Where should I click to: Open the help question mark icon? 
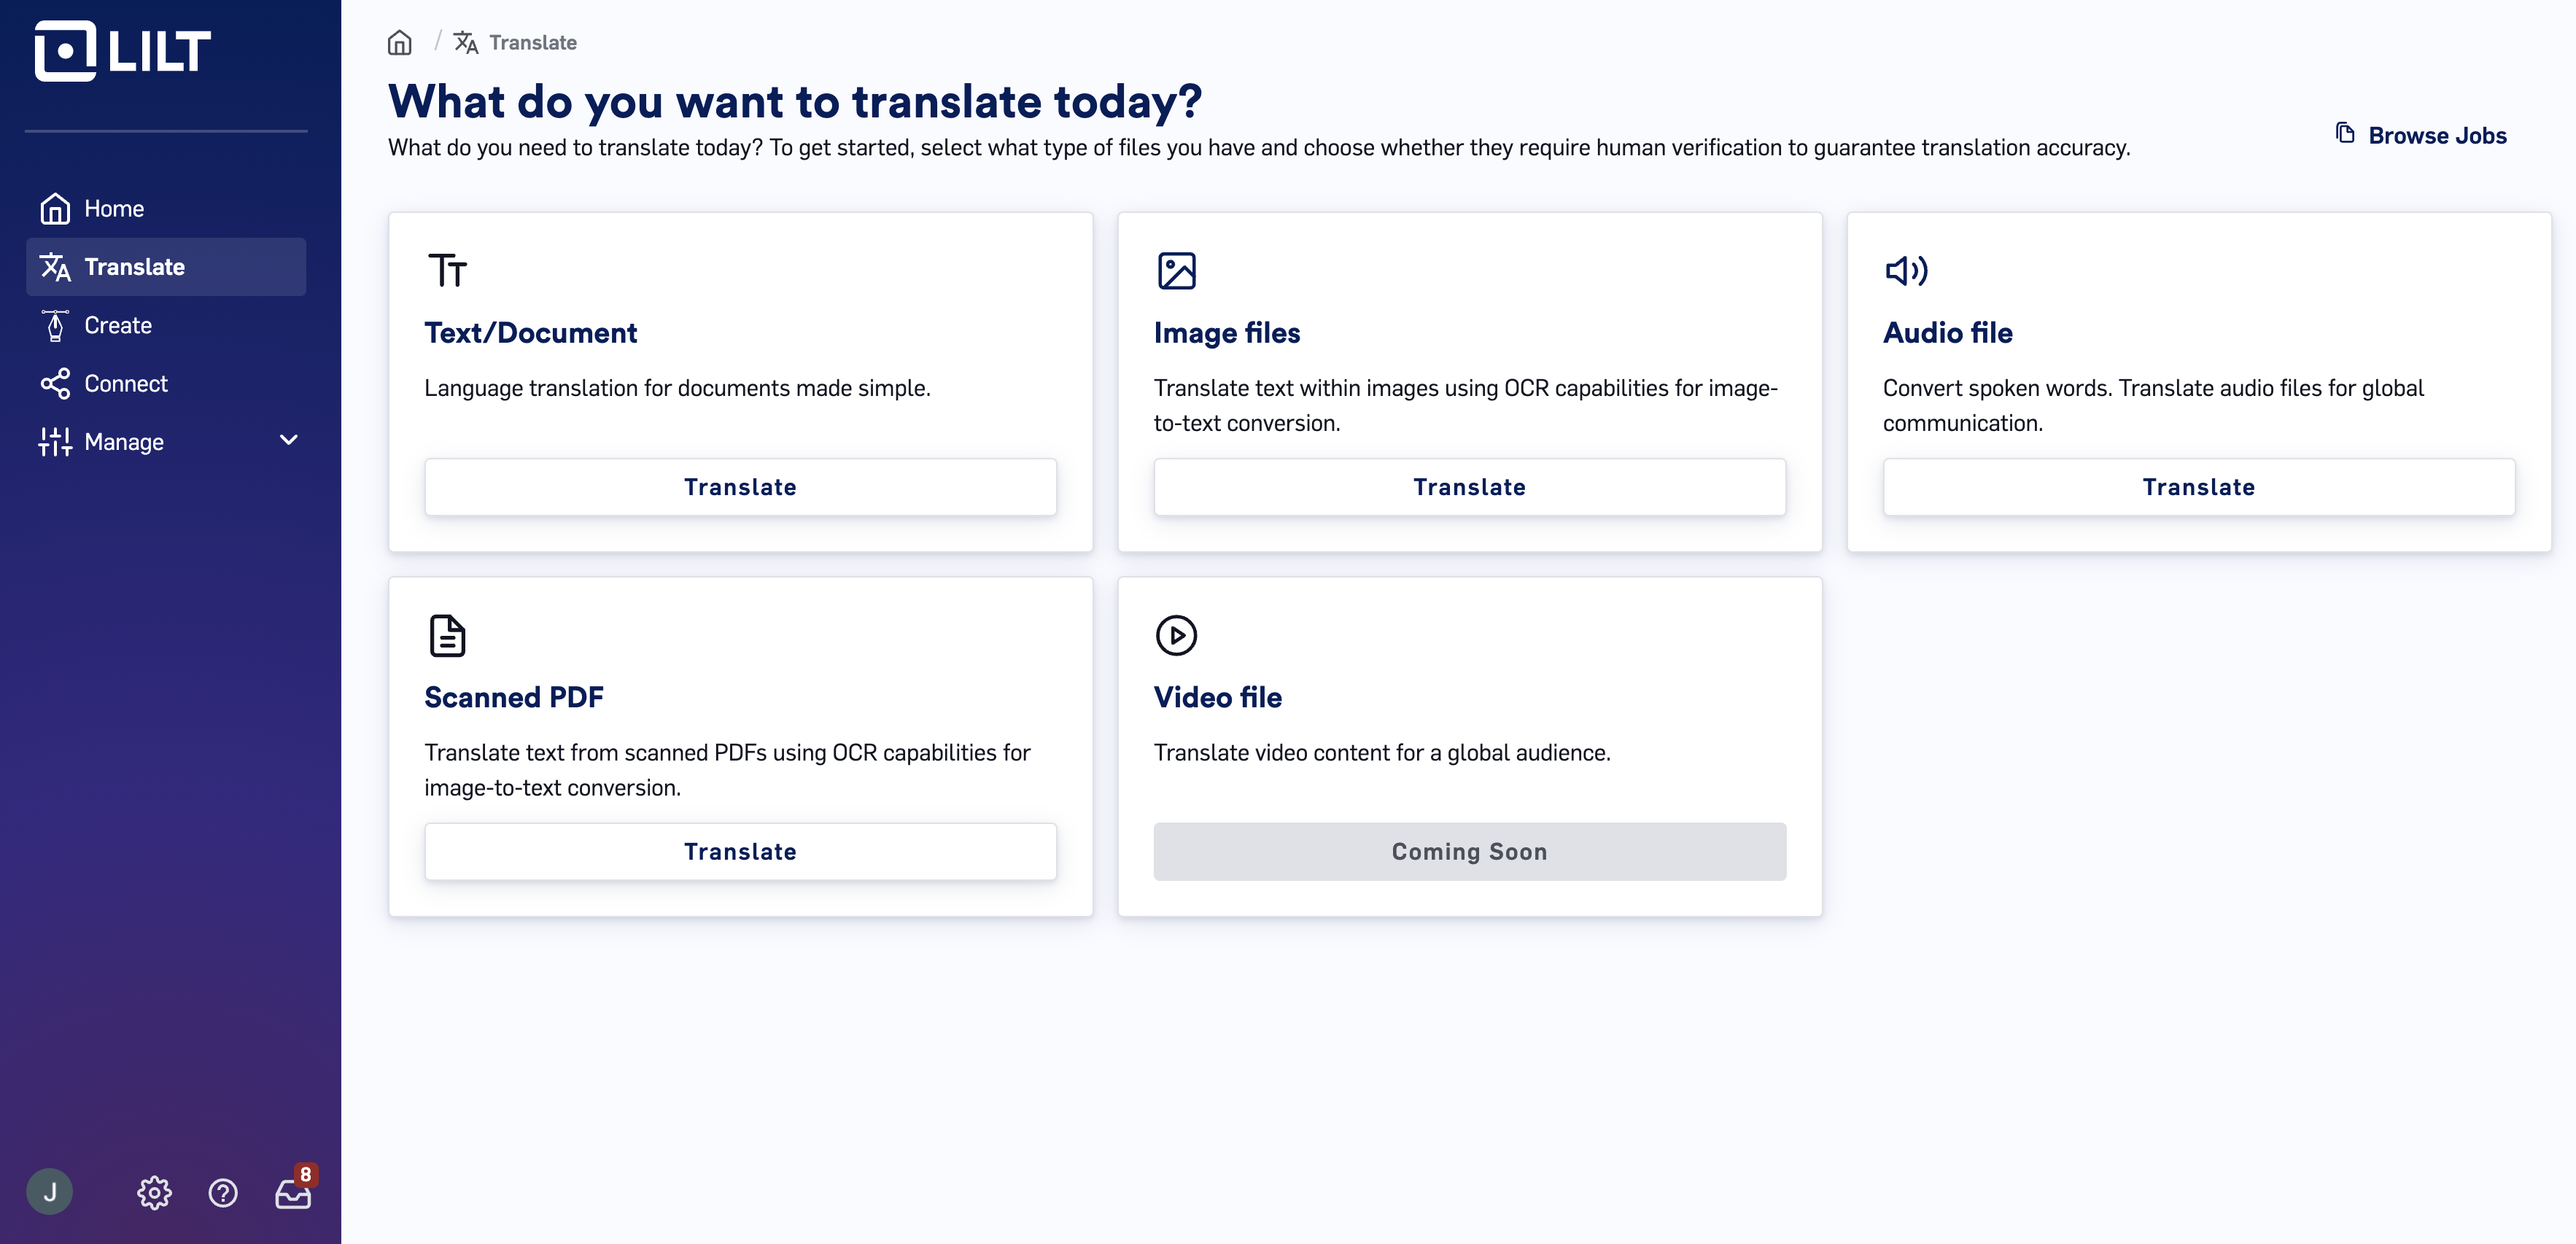(223, 1192)
